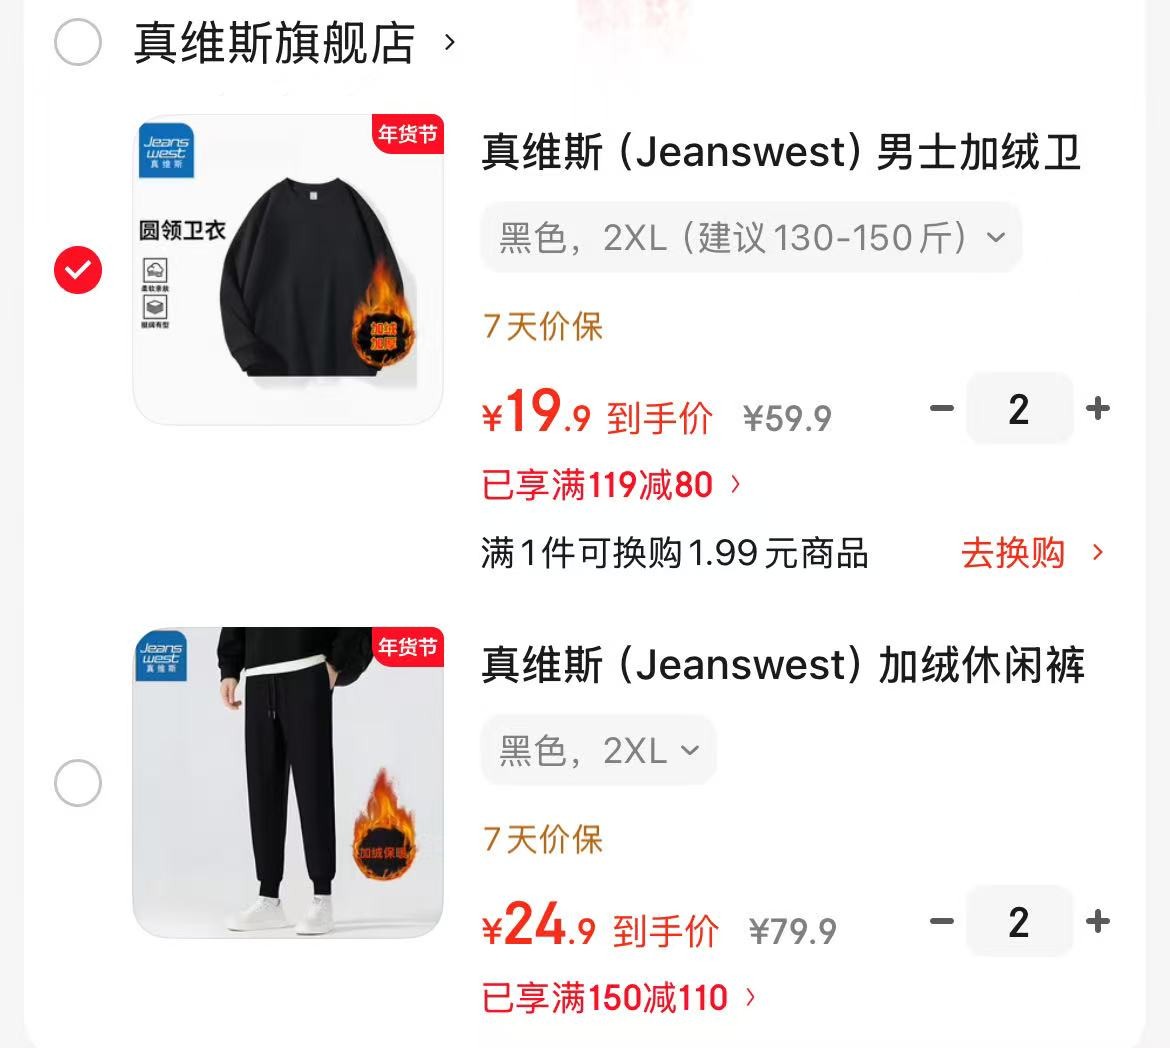Uncheck the selected sweatshirt item
Screen dimensions: 1170x1048
[x=78, y=269]
